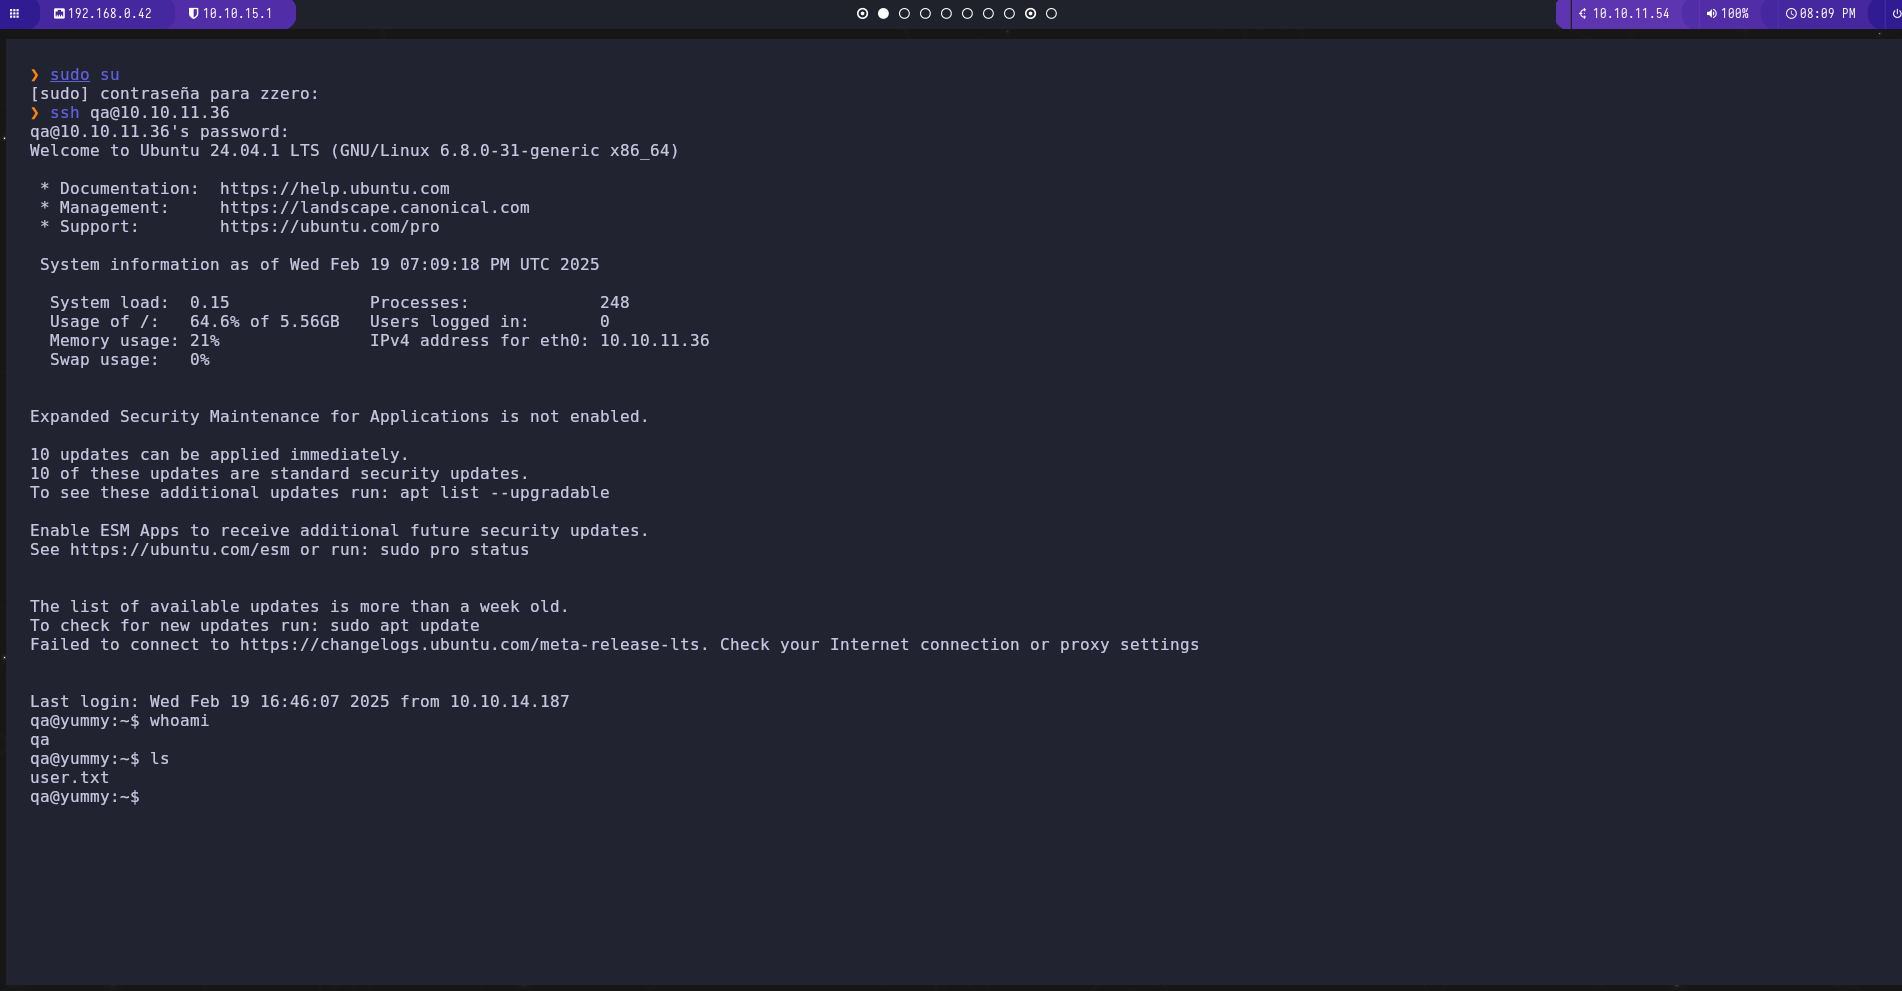Screen dimensions: 1902x991
Task: Click the volume speaker icon at 100%
Action: click(1712, 14)
